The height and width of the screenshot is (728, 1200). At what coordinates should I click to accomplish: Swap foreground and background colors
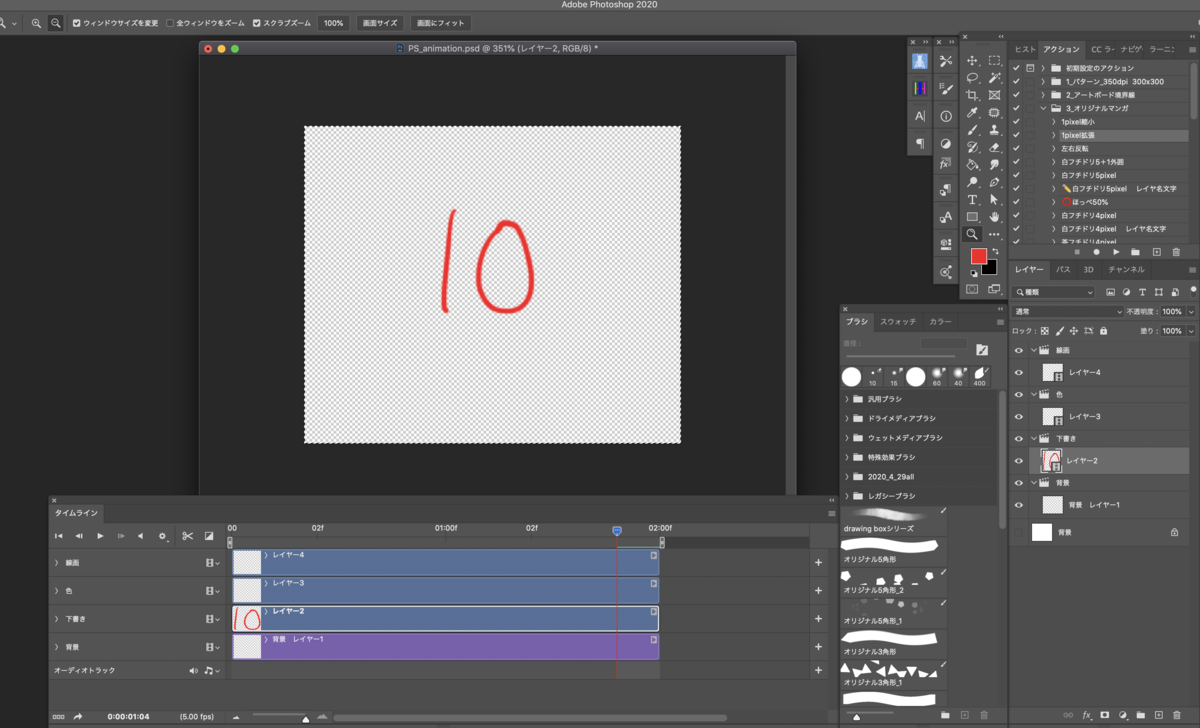click(x=994, y=252)
